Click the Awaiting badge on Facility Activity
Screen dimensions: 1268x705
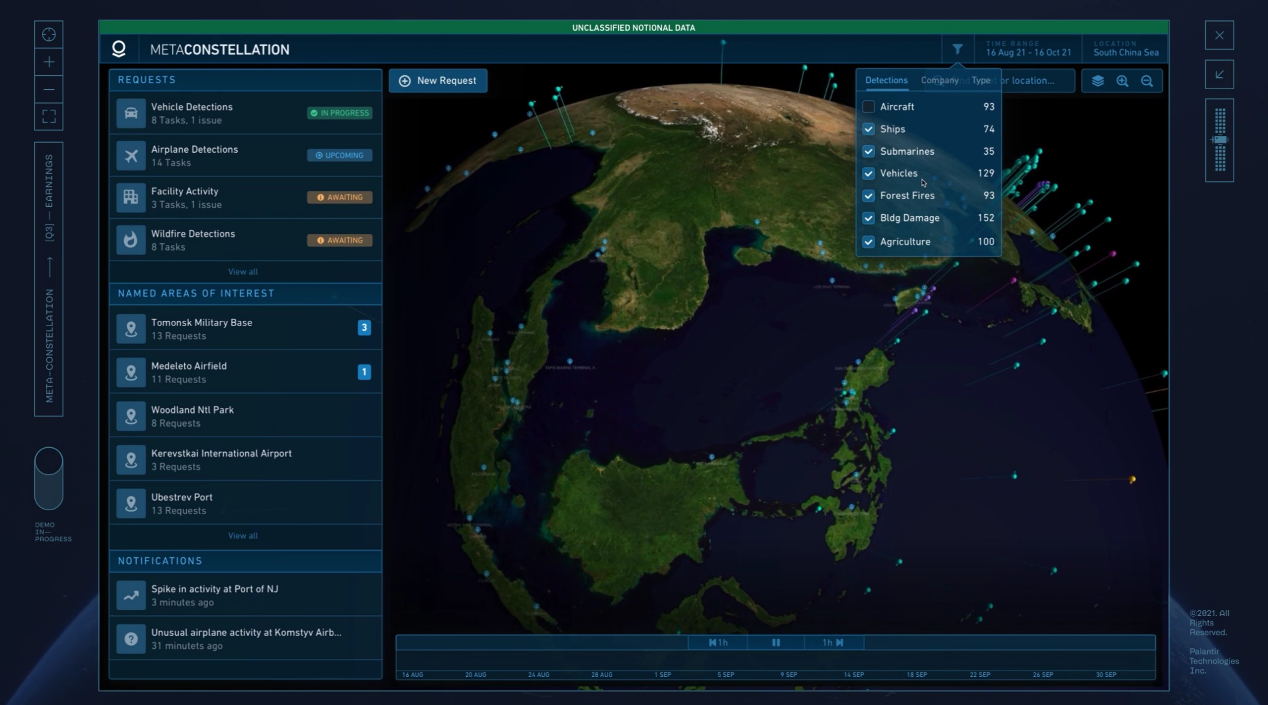(340, 197)
